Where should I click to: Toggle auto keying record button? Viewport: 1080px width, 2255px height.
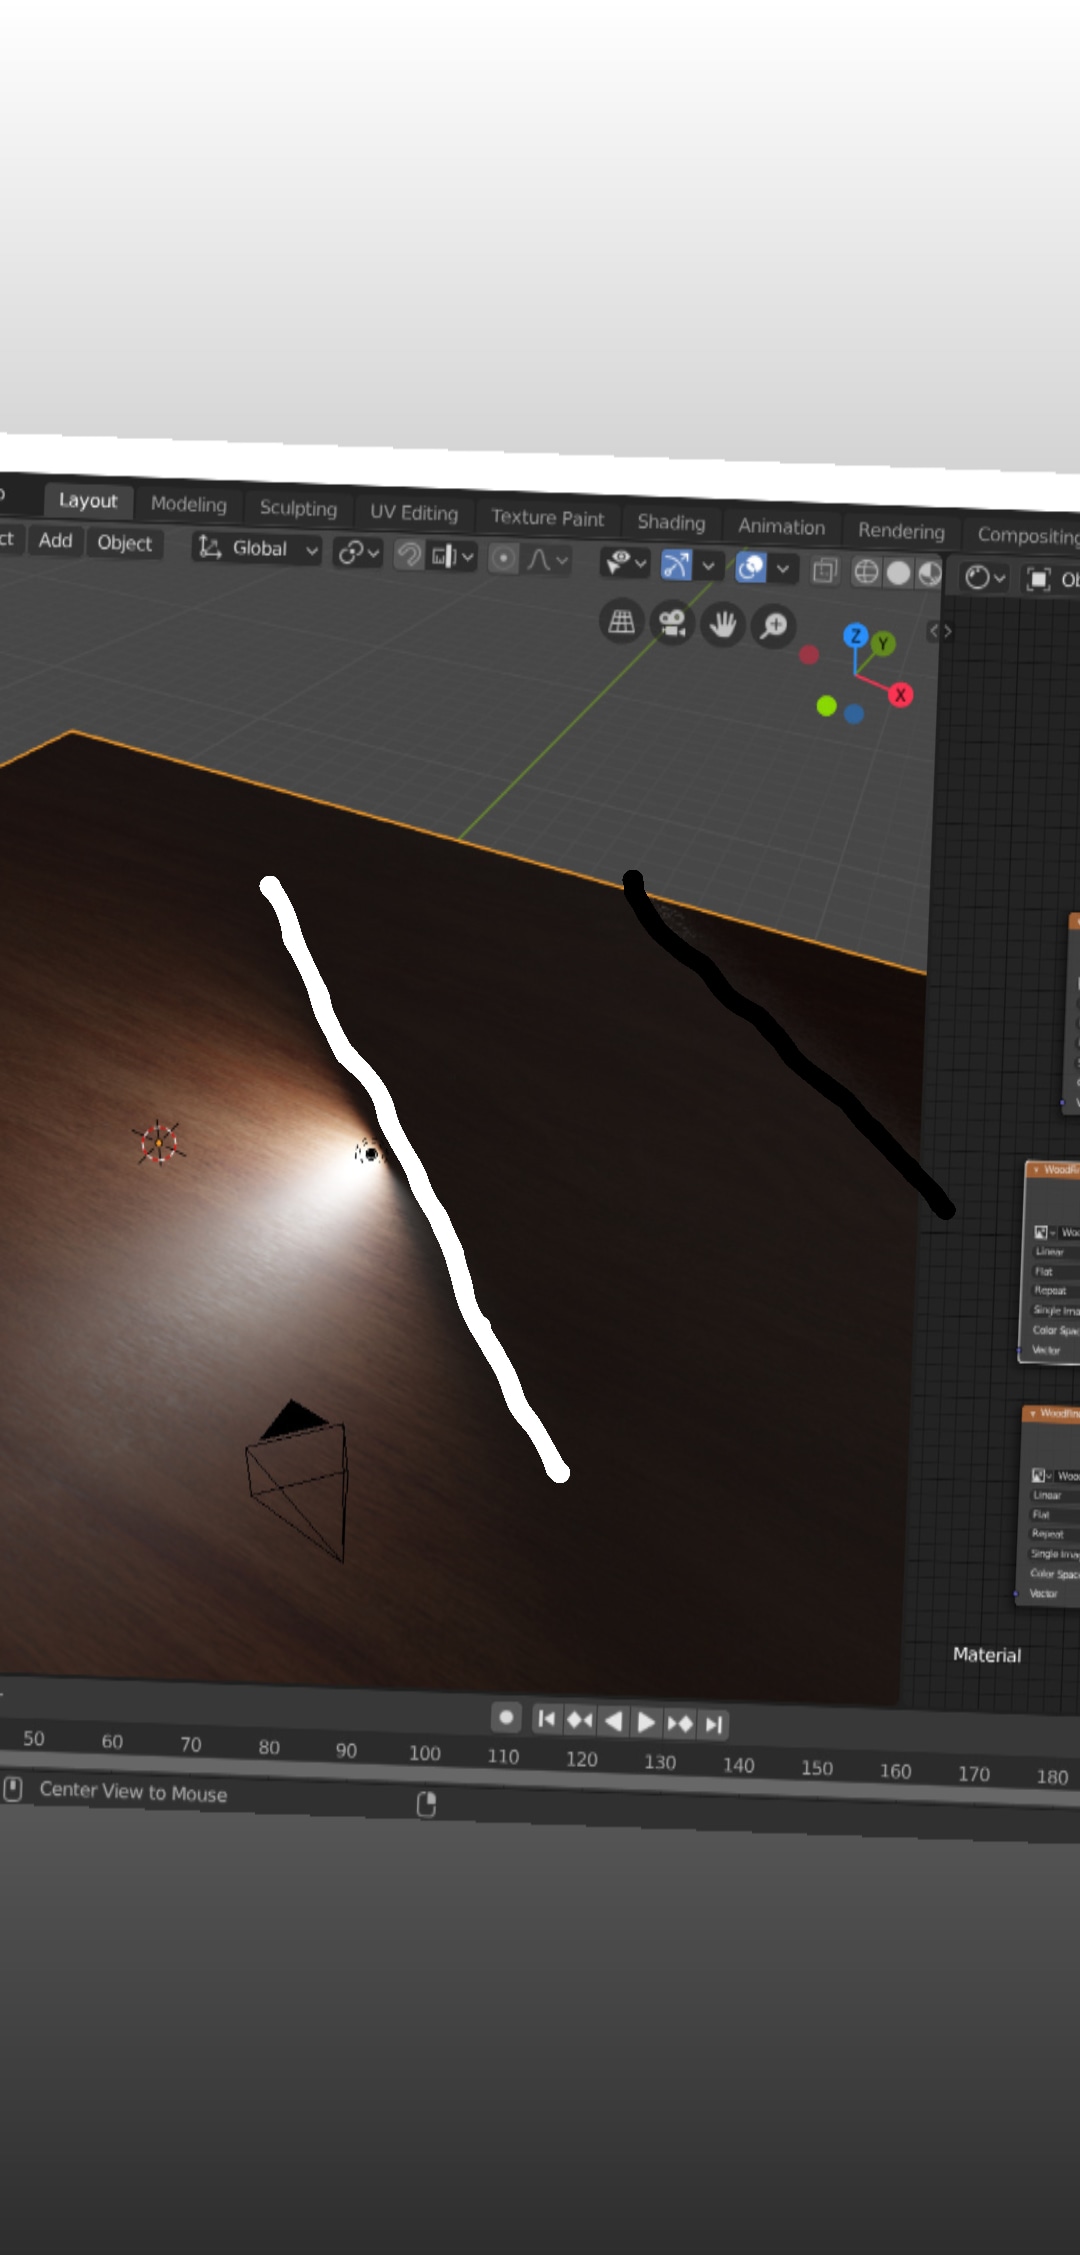click(x=506, y=1717)
